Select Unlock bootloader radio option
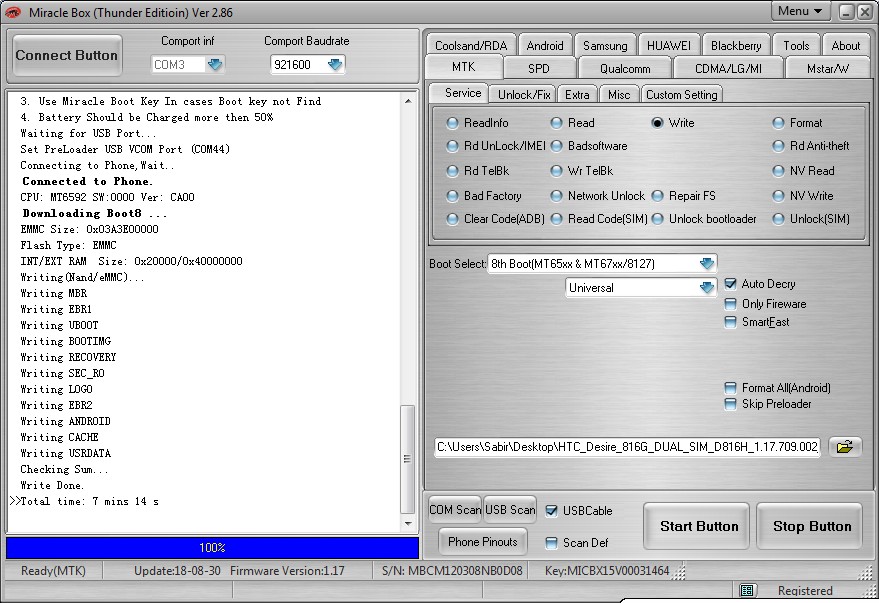 click(x=657, y=219)
